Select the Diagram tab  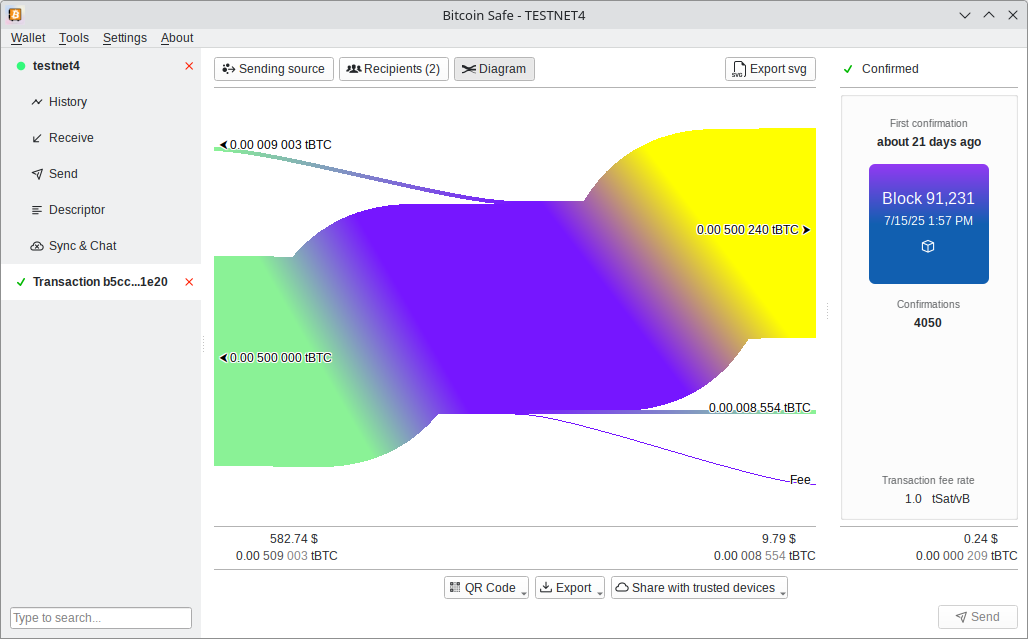tap(494, 69)
